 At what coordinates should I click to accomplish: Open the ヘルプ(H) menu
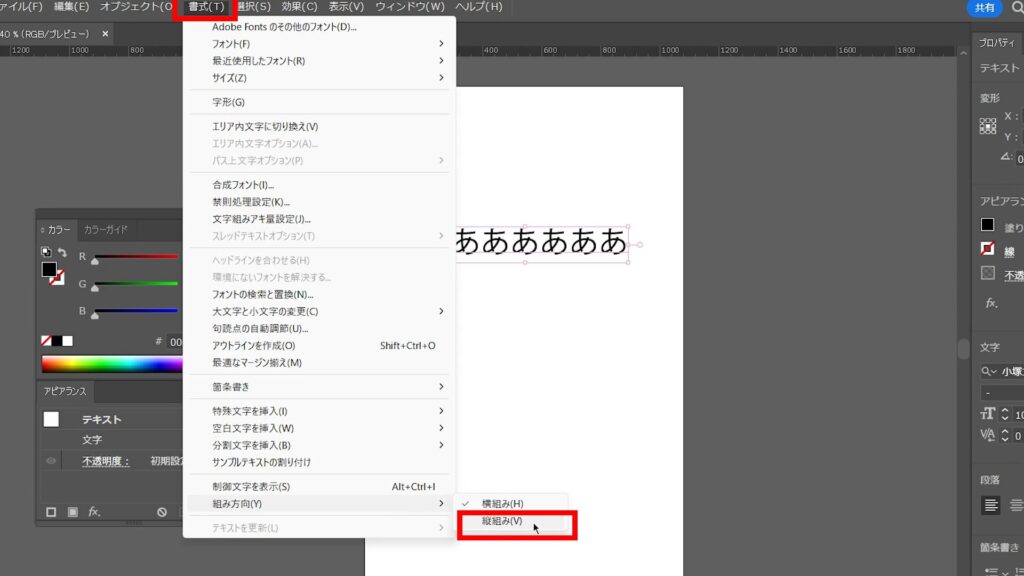coord(479,7)
